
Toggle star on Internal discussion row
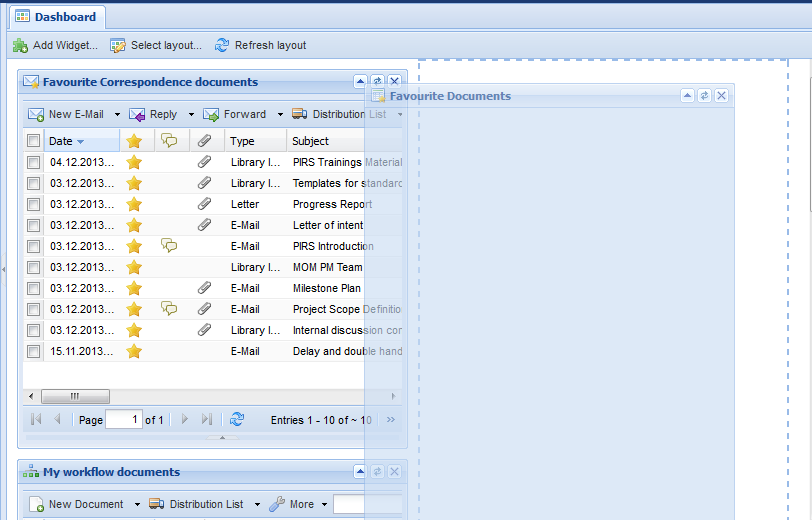[134, 330]
